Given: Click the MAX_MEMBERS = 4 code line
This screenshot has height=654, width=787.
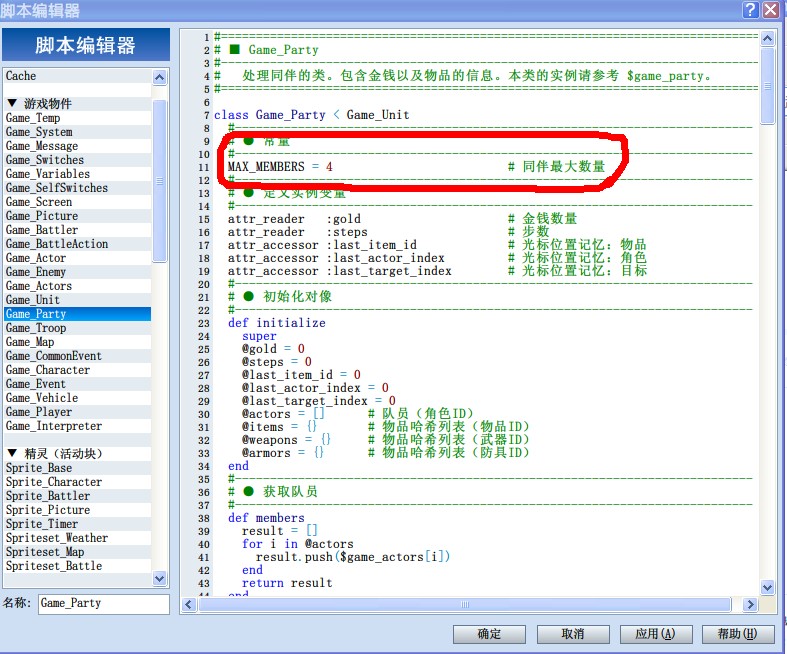Looking at the screenshot, I should click(x=280, y=167).
